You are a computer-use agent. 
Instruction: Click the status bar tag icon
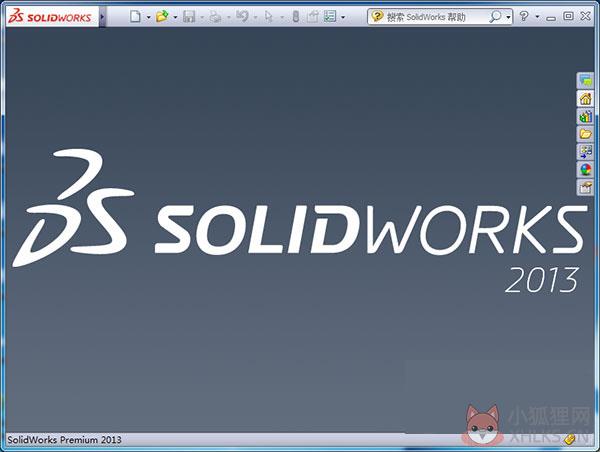coord(570,440)
